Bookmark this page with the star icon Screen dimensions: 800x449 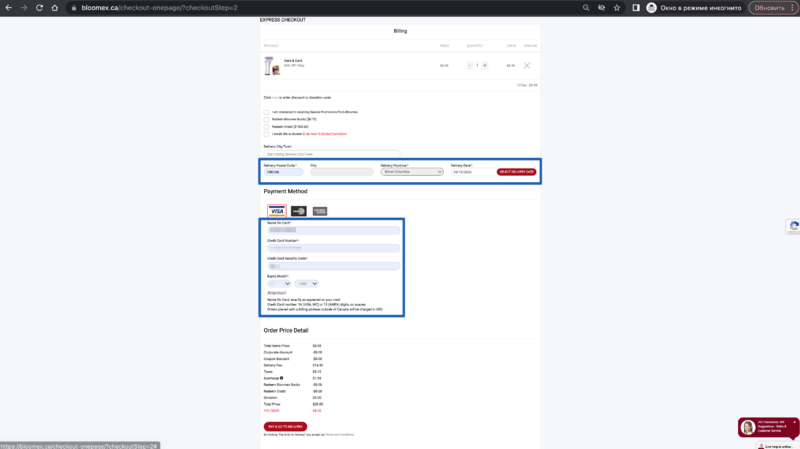point(617,8)
